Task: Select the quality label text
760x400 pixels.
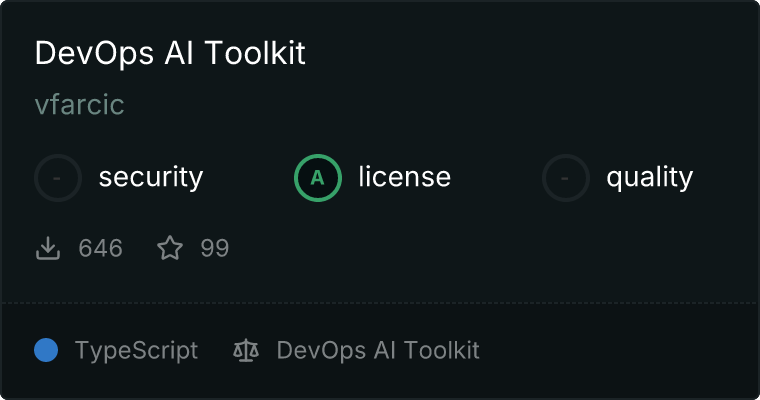Action: coord(649,178)
